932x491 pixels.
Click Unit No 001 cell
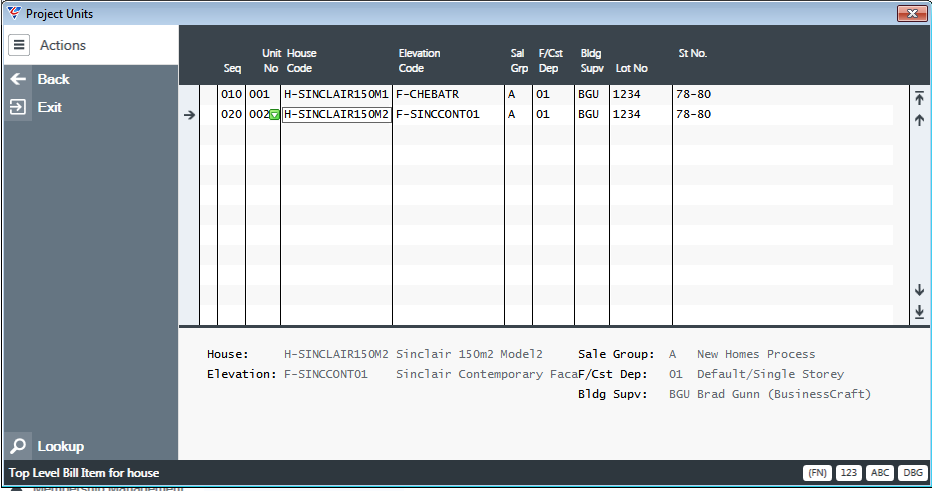(x=263, y=94)
